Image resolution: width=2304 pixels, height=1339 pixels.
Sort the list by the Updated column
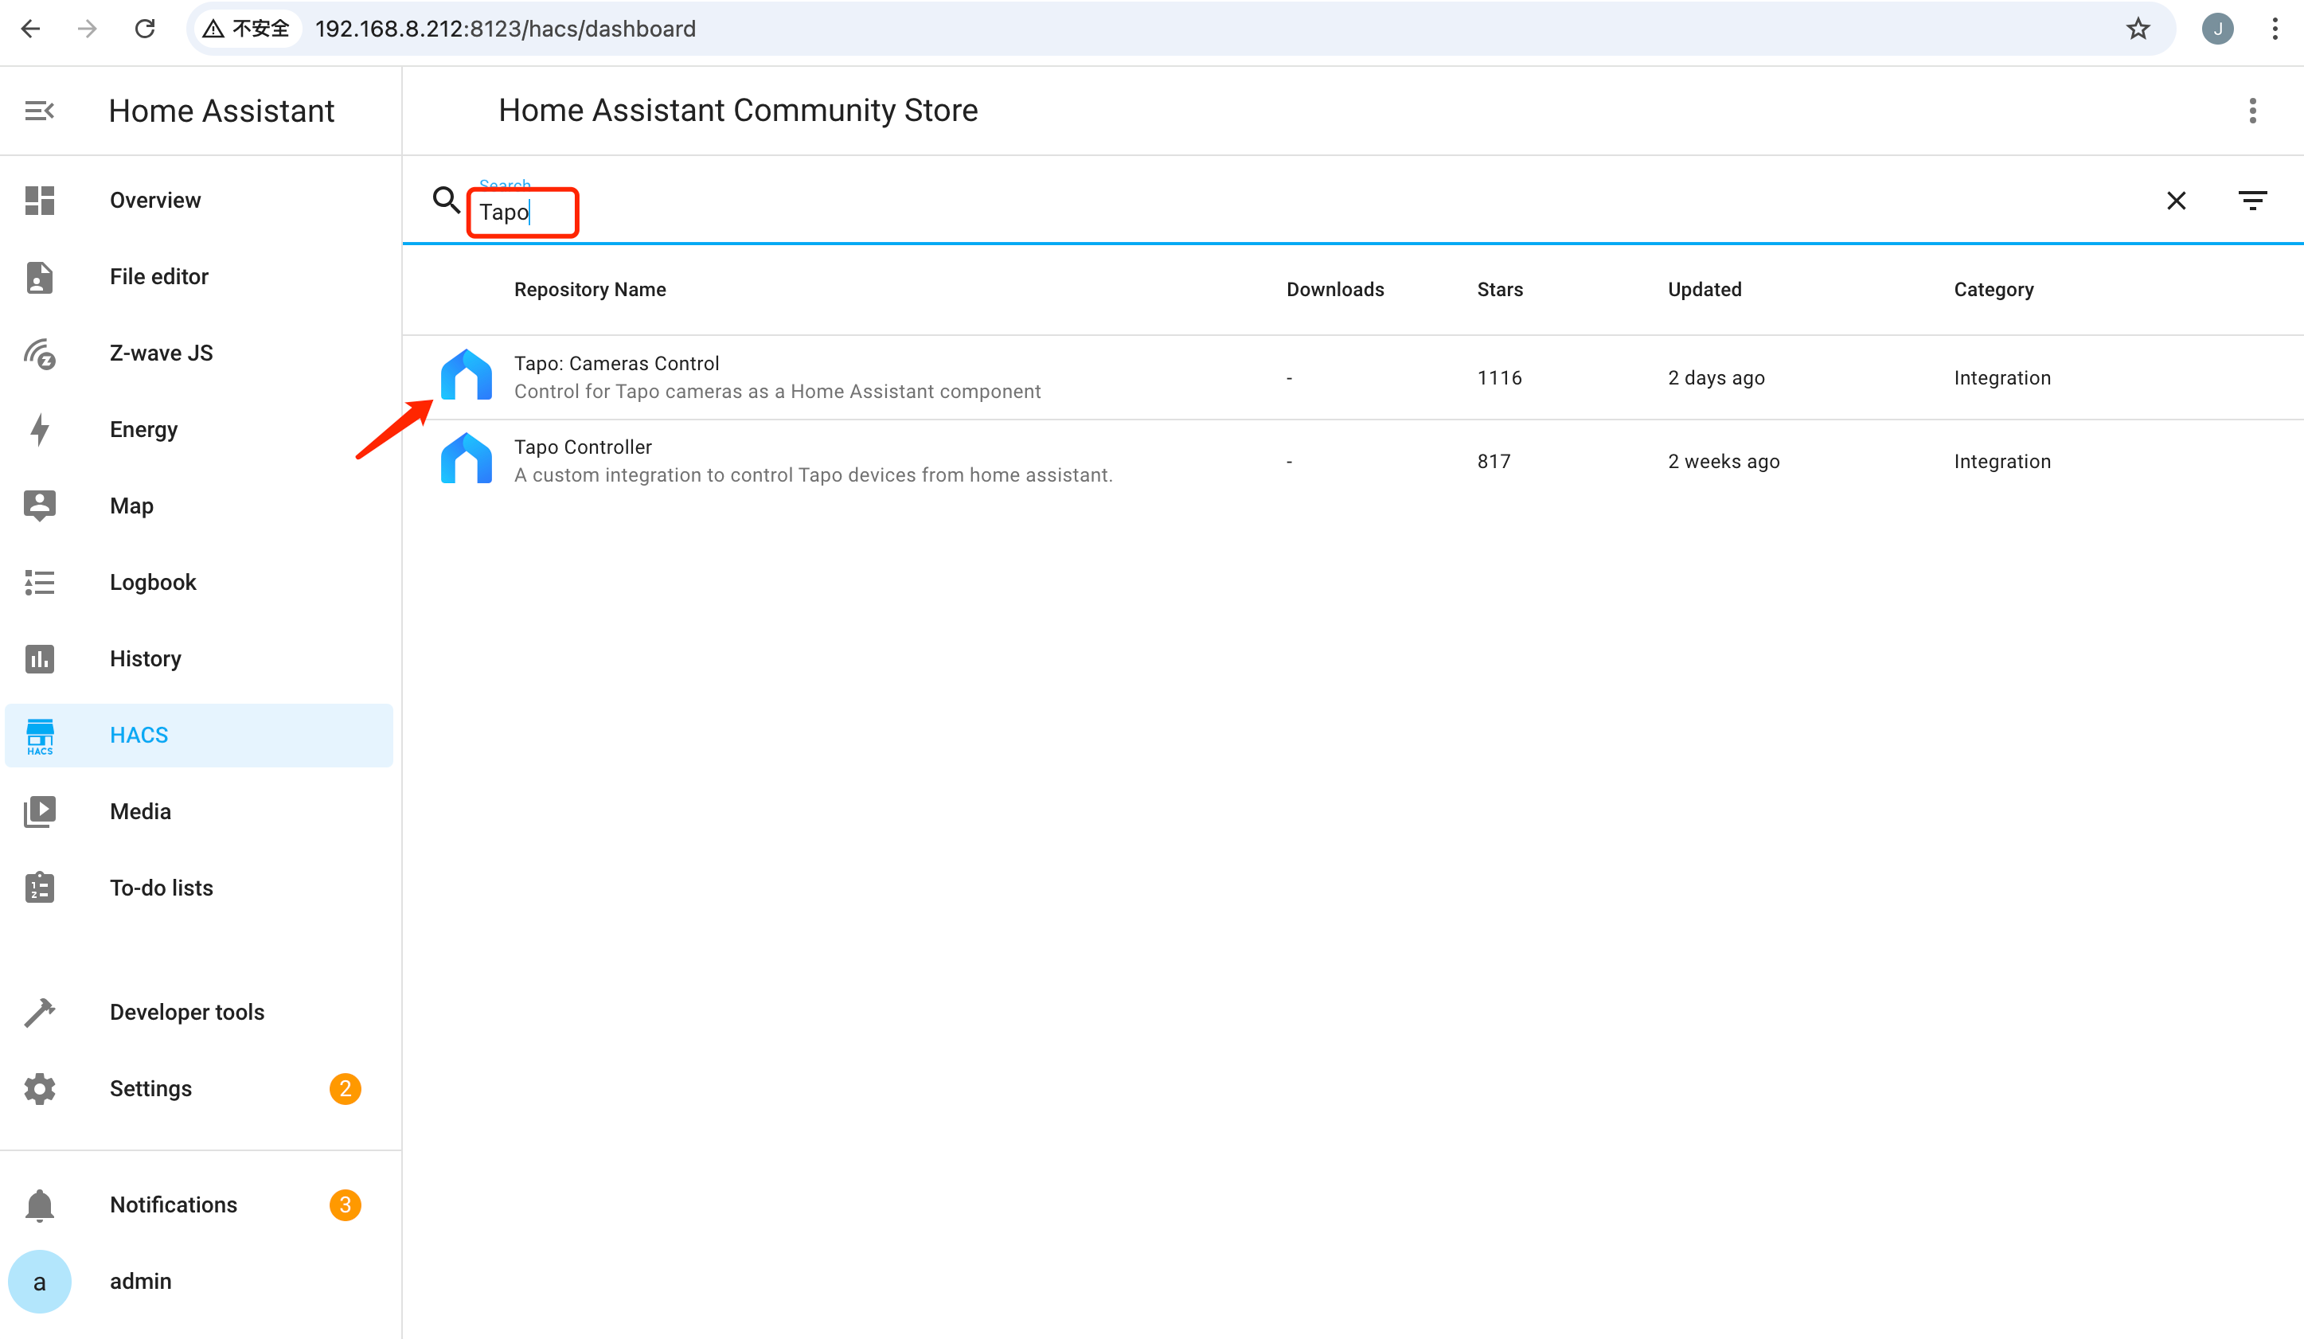(1704, 290)
